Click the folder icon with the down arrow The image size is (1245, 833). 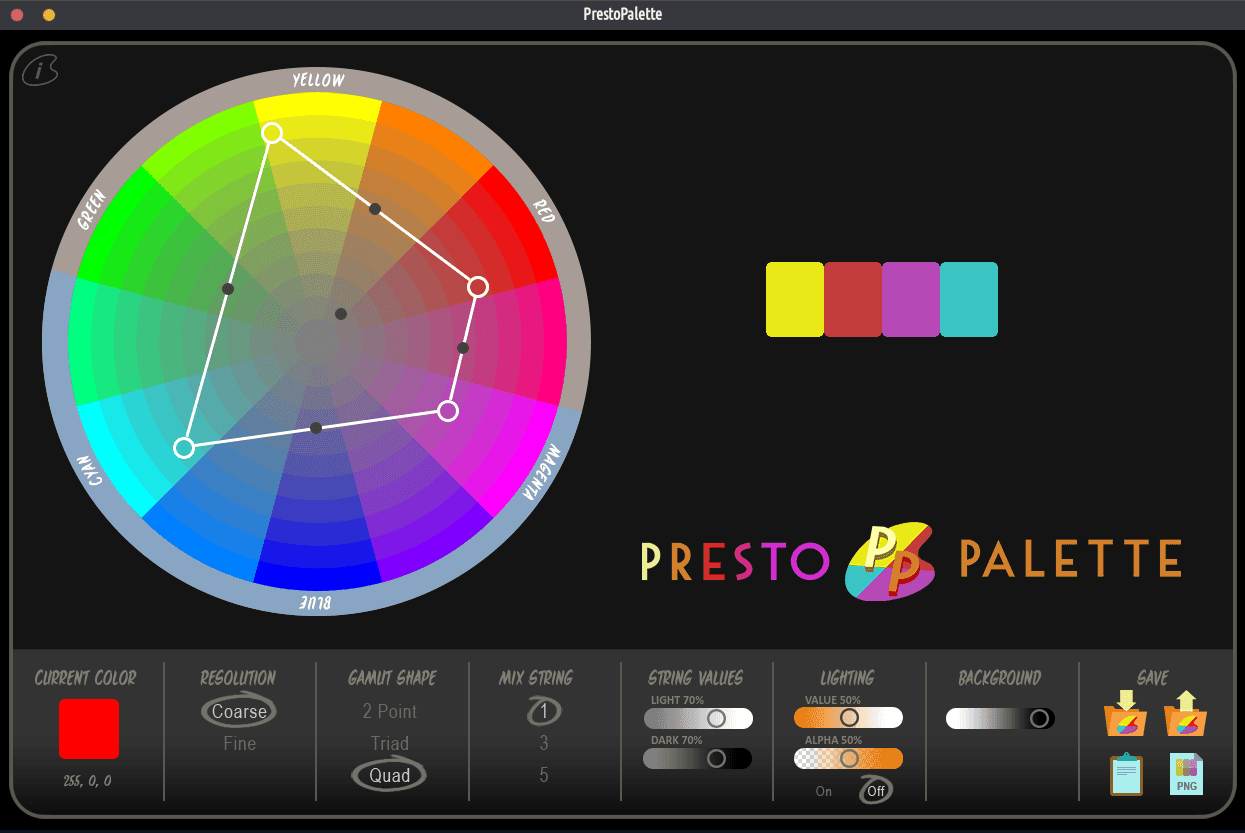tap(1125, 714)
